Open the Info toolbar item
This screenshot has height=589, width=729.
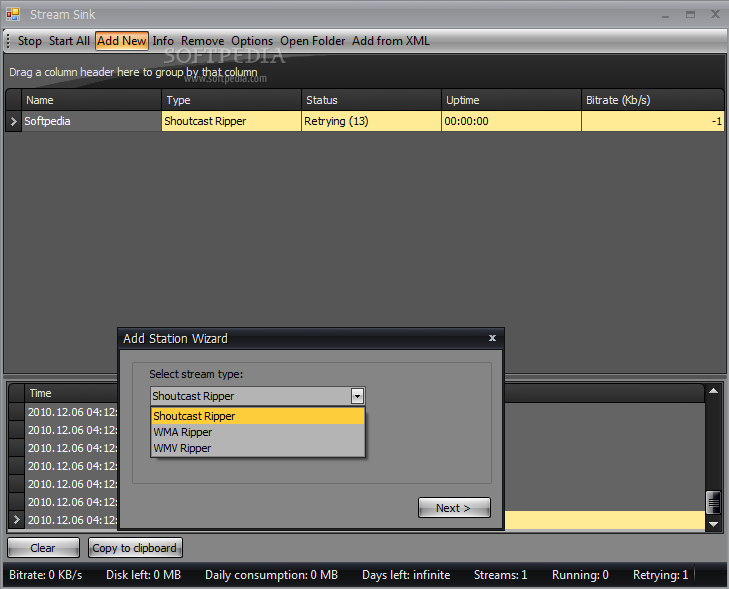click(163, 41)
